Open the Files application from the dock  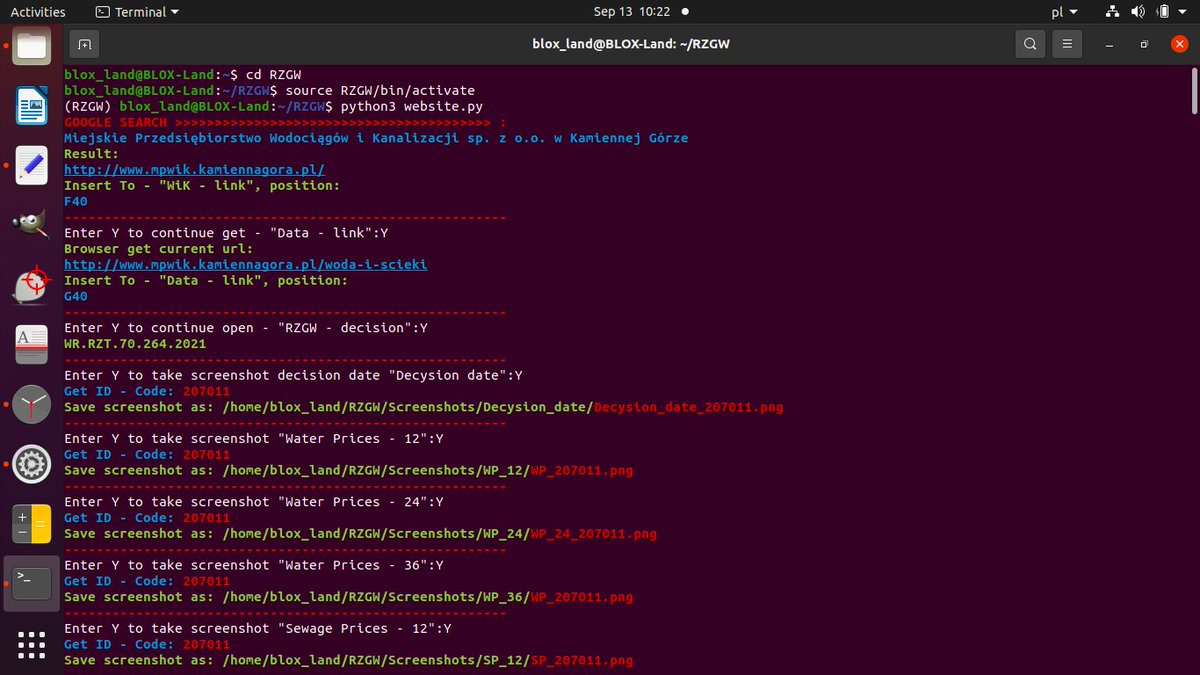point(30,45)
